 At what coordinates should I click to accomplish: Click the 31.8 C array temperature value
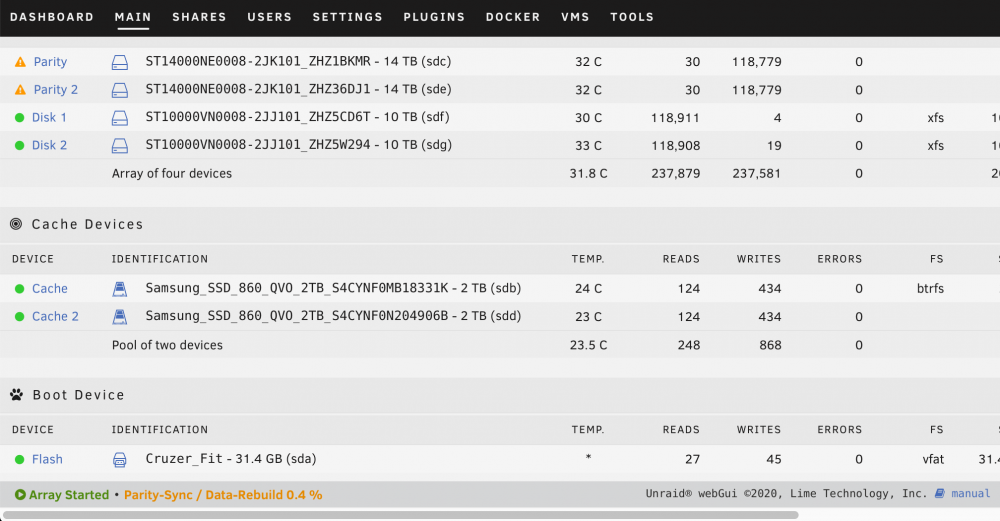coord(588,173)
